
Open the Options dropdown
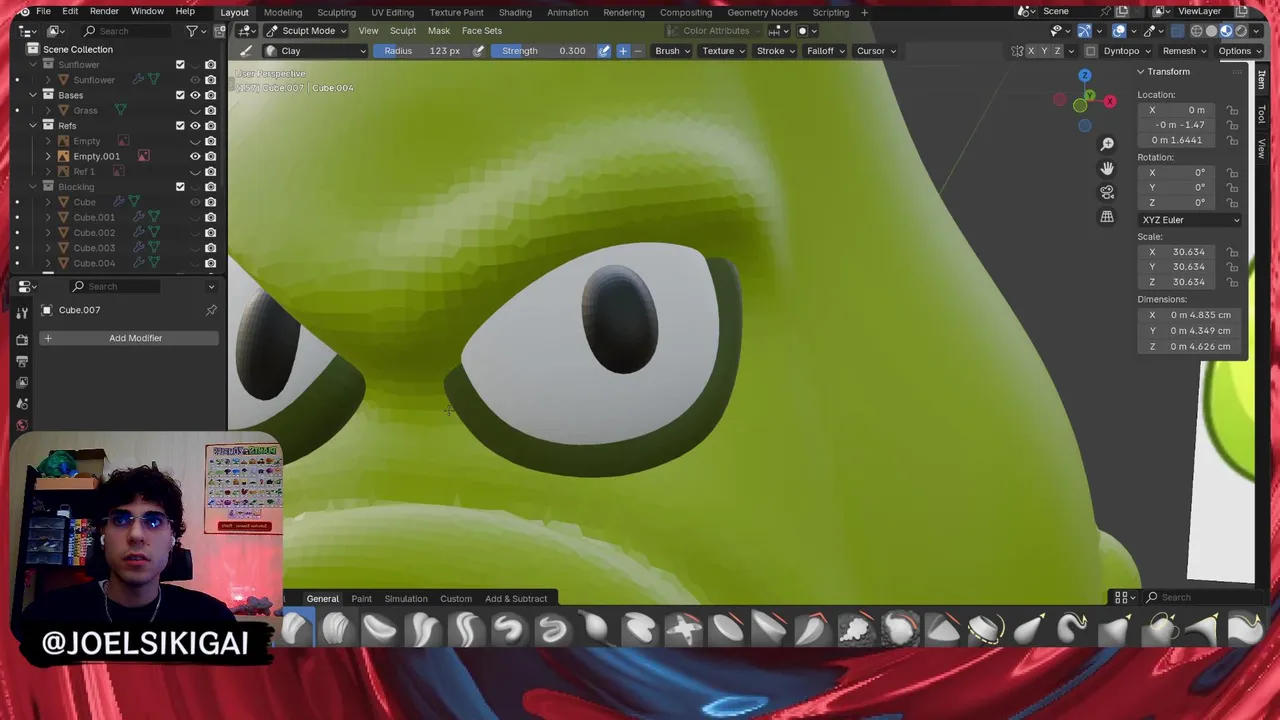[1238, 51]
